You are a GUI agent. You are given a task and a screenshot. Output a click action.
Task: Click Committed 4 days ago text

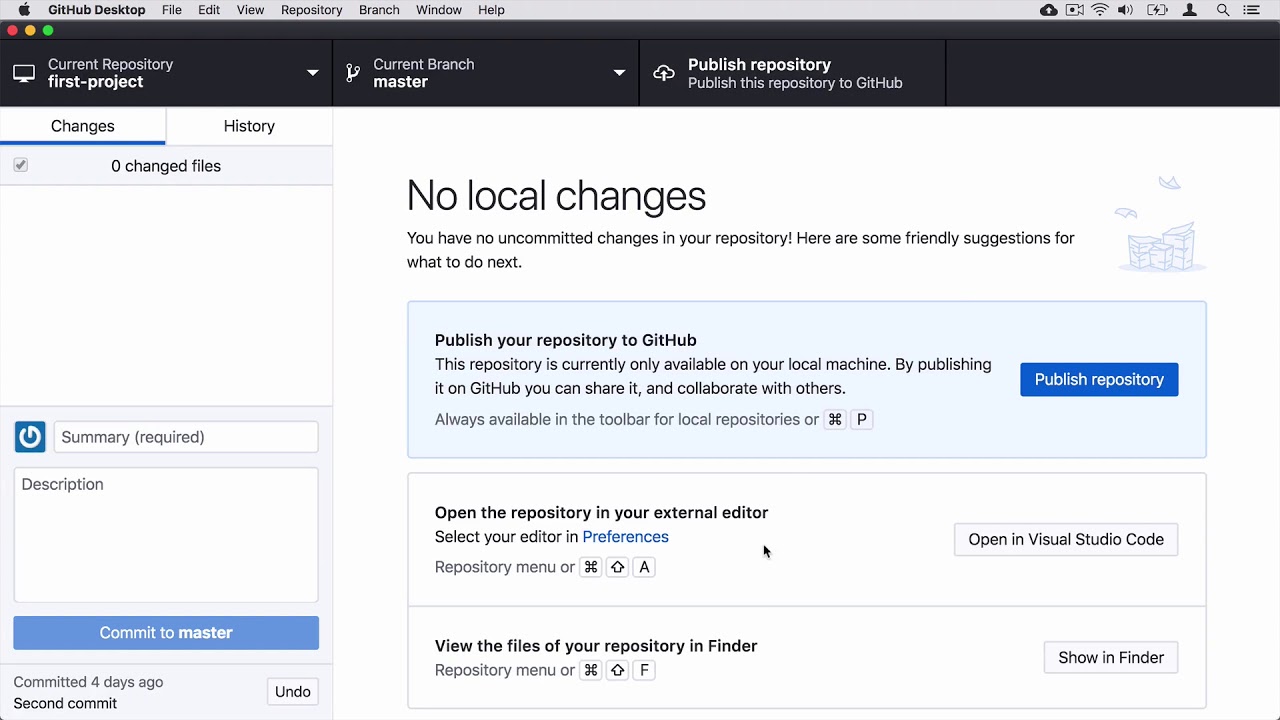pos(88,682)
